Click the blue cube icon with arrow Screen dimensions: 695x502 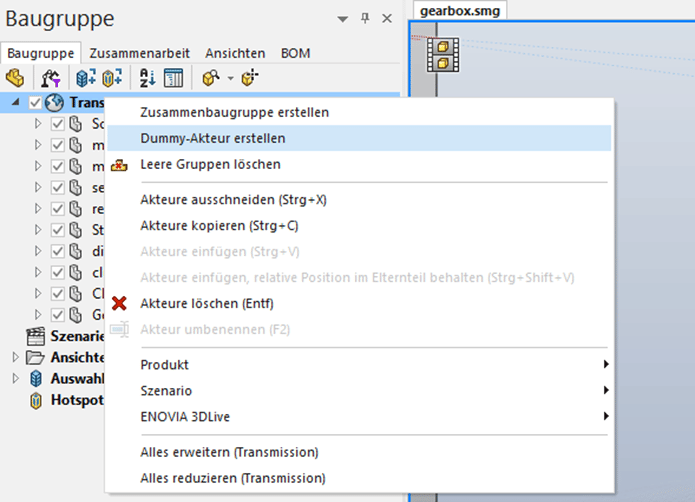point(86,77)
